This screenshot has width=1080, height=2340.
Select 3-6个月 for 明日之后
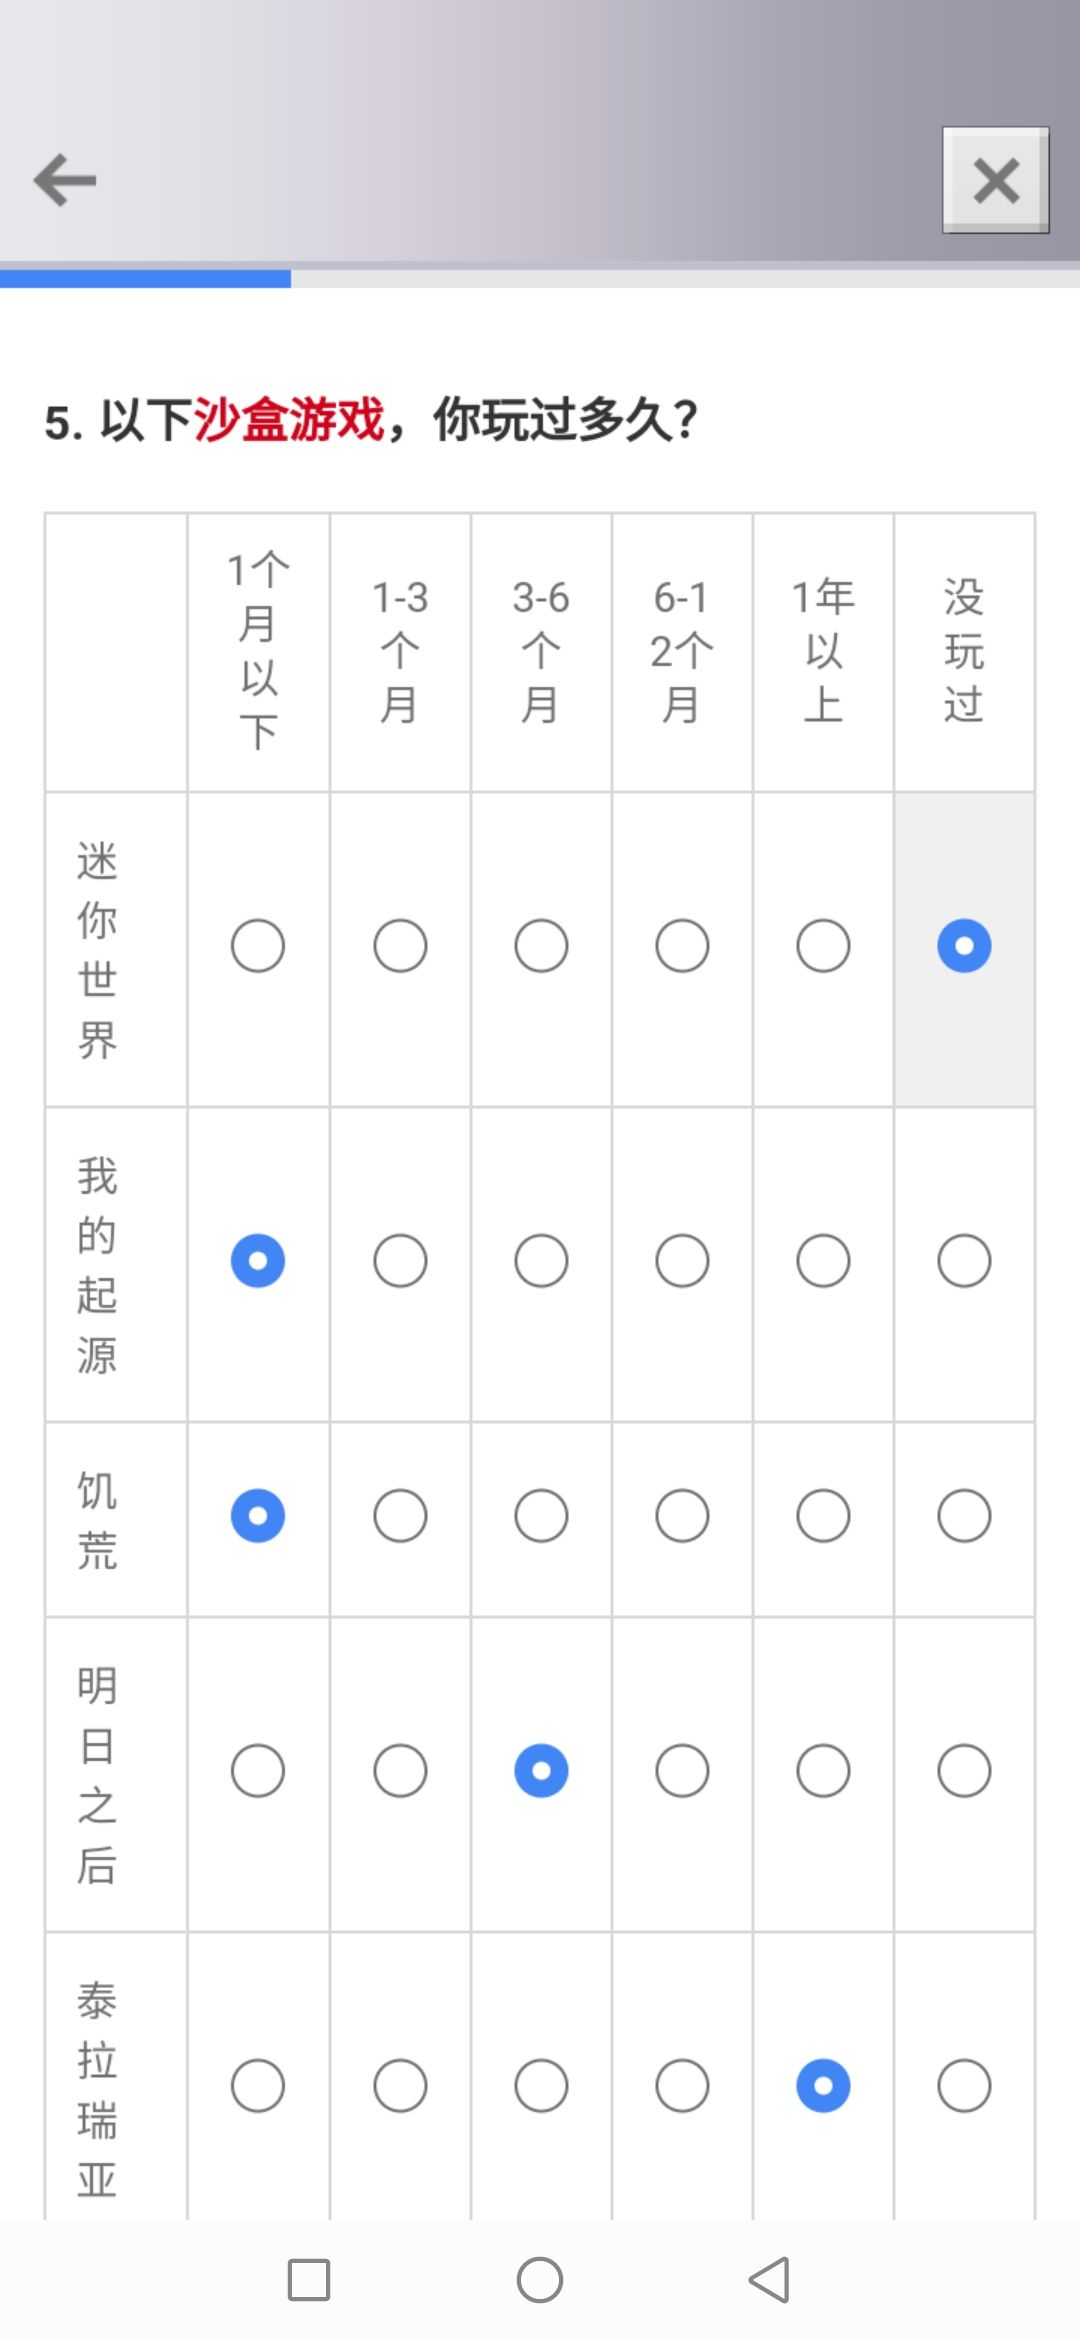tap(541, 1771)
